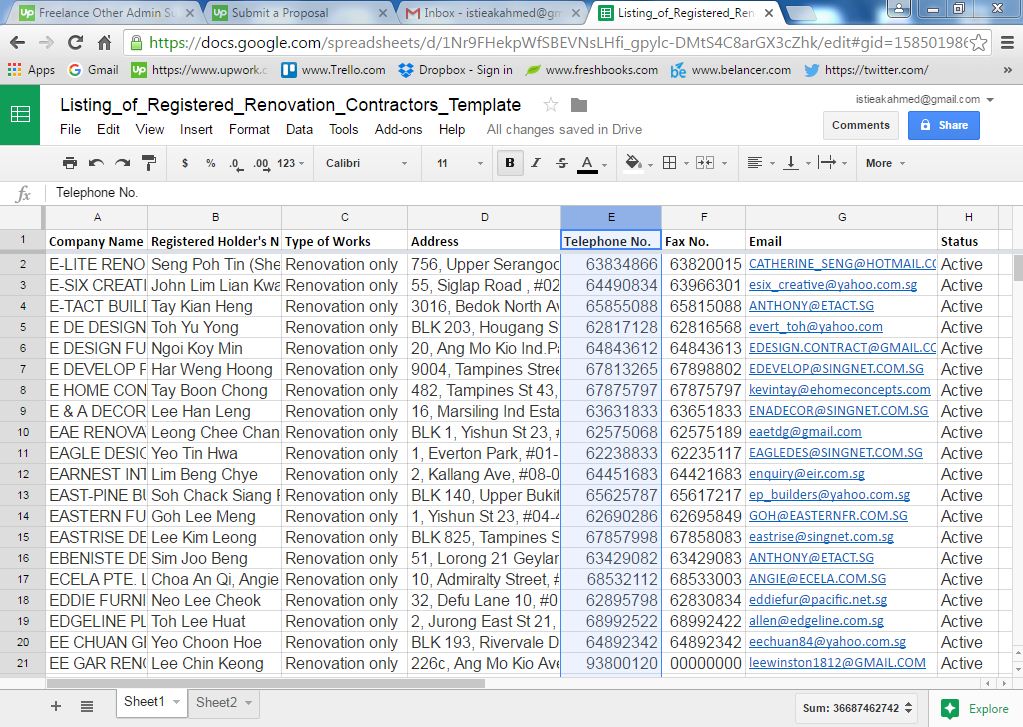Open account menu for istieakahmed@gmail.com
Image resolution: width=1023 pixels, height=727 pixels.
pyautogui.click(x=924, y=99)
